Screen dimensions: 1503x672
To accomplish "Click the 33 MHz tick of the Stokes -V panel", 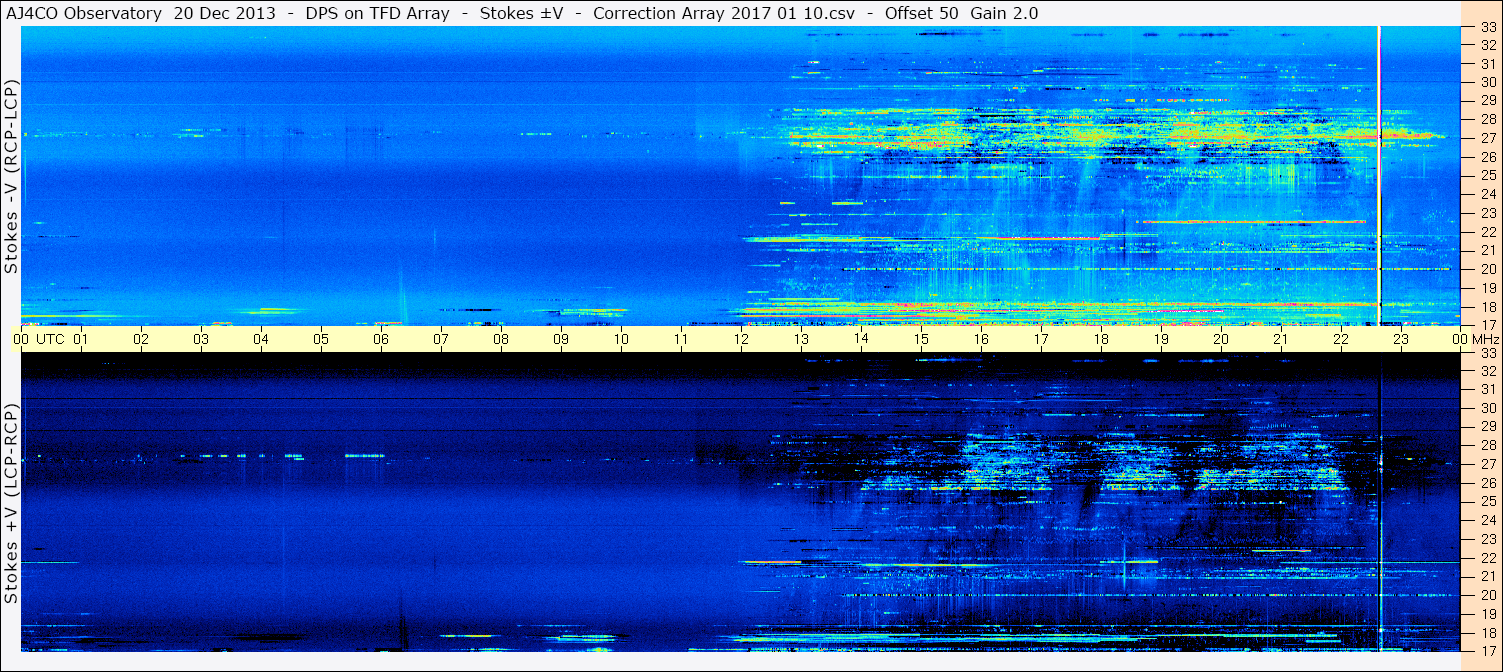I will pos(1487,27).
